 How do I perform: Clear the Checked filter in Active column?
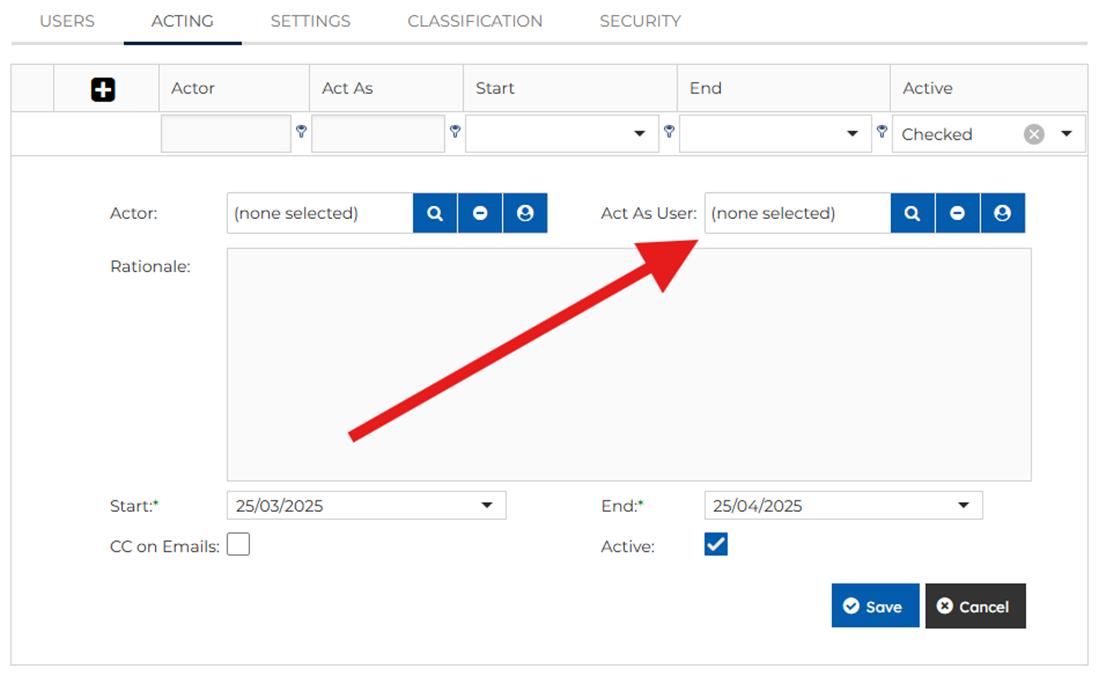pos(1034,134)
